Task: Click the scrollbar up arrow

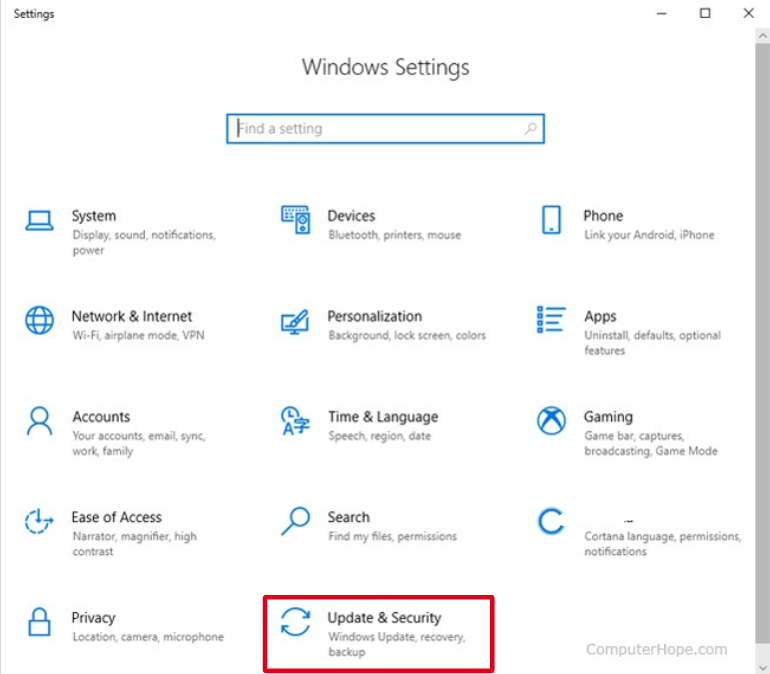Action: [762, 36]
